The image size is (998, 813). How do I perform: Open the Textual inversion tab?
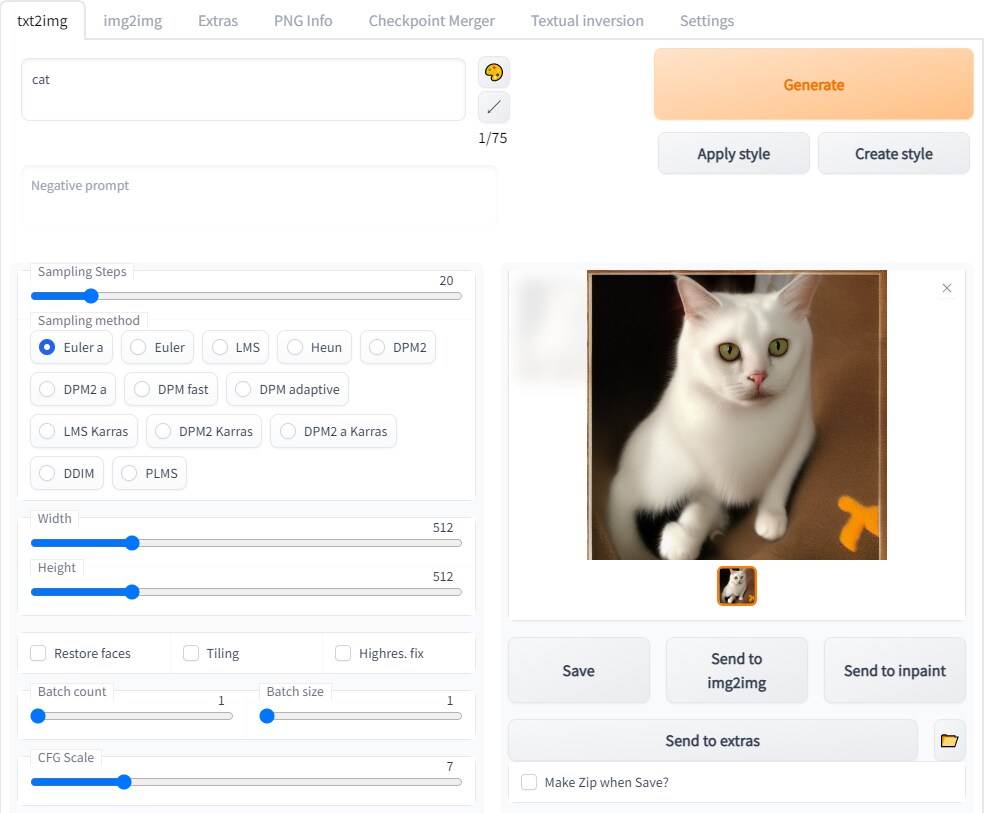coord(587,21)
